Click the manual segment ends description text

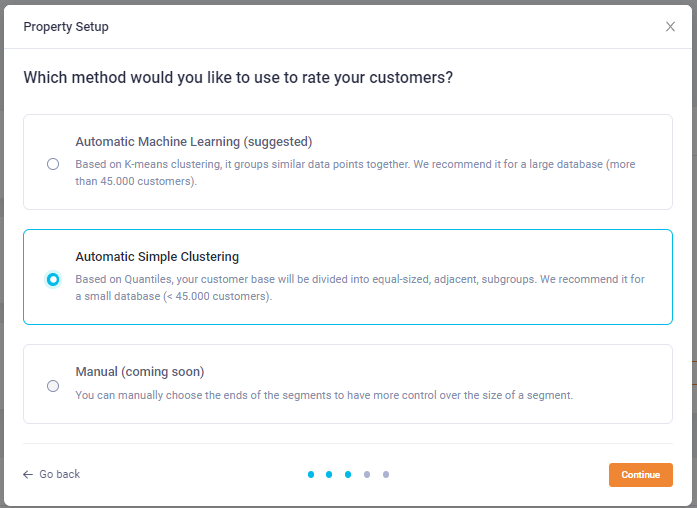coord(324,395)
